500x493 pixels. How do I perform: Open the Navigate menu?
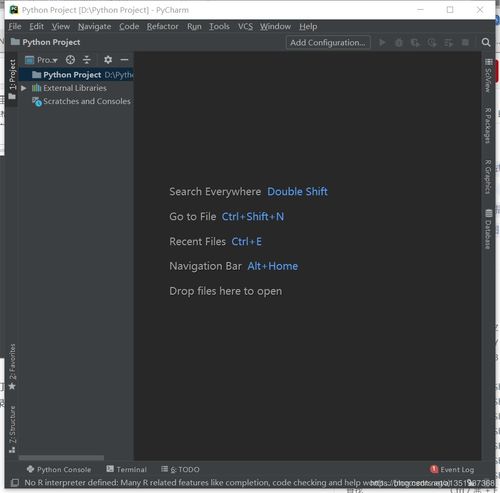95,26
